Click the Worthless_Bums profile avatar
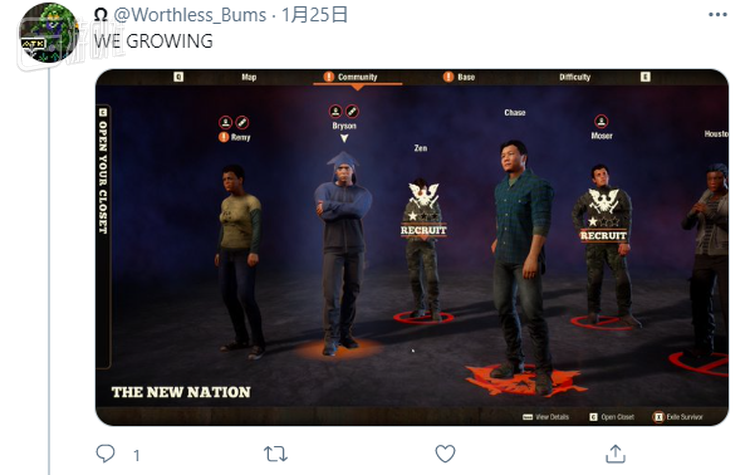Image resolution: width=750 pixels, height=475 pixels. [x=48, y=33]
